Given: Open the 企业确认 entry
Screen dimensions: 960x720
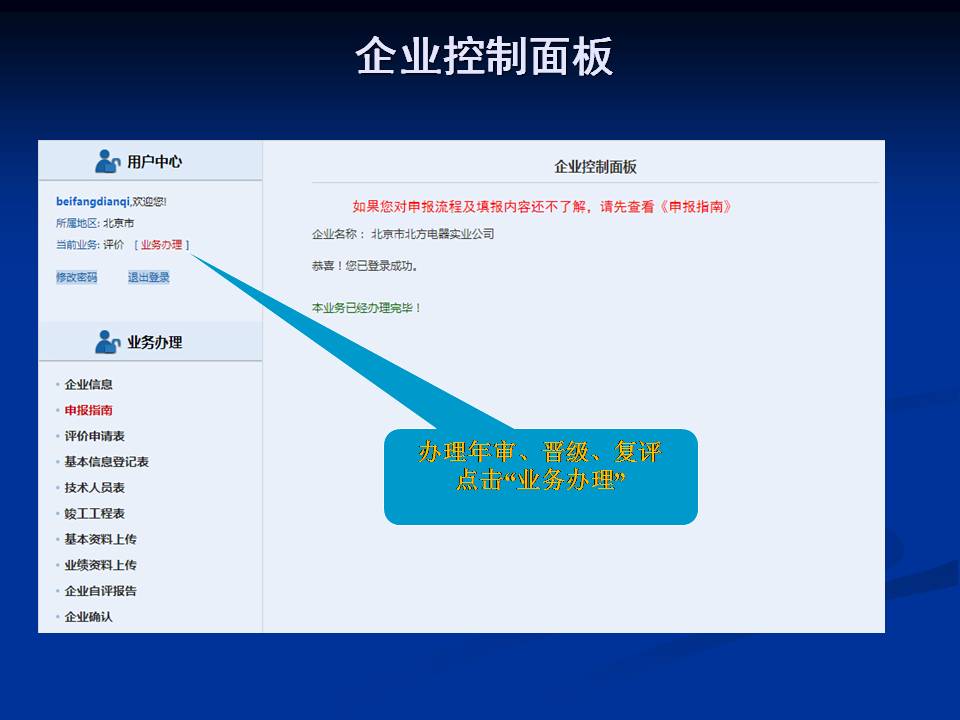Looking at the screenshot, I should (x=89, y=617).
